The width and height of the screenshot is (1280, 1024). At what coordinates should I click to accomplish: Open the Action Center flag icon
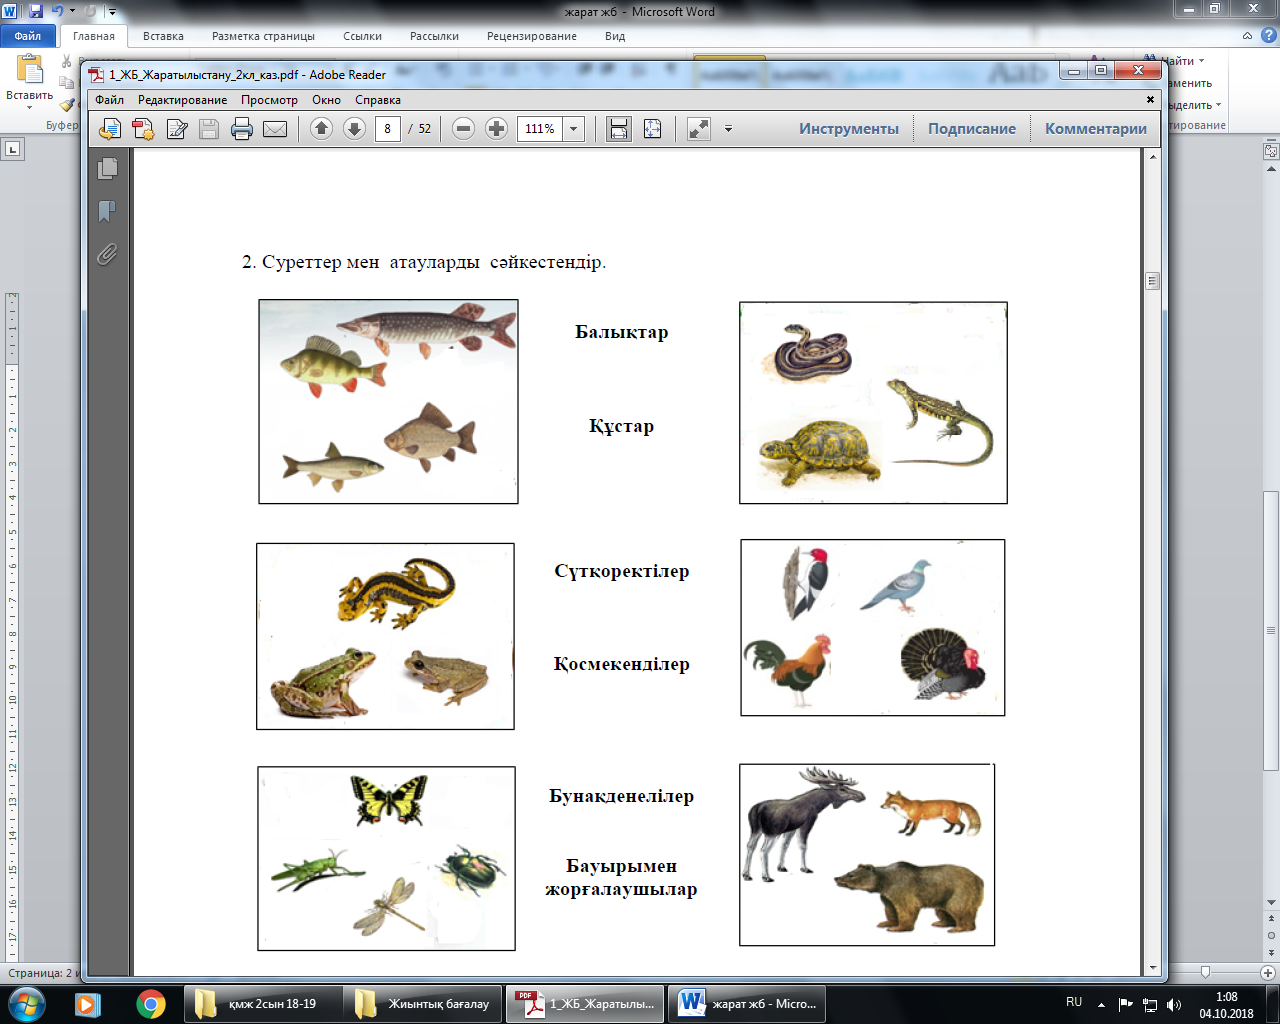pos(1126,1004)
